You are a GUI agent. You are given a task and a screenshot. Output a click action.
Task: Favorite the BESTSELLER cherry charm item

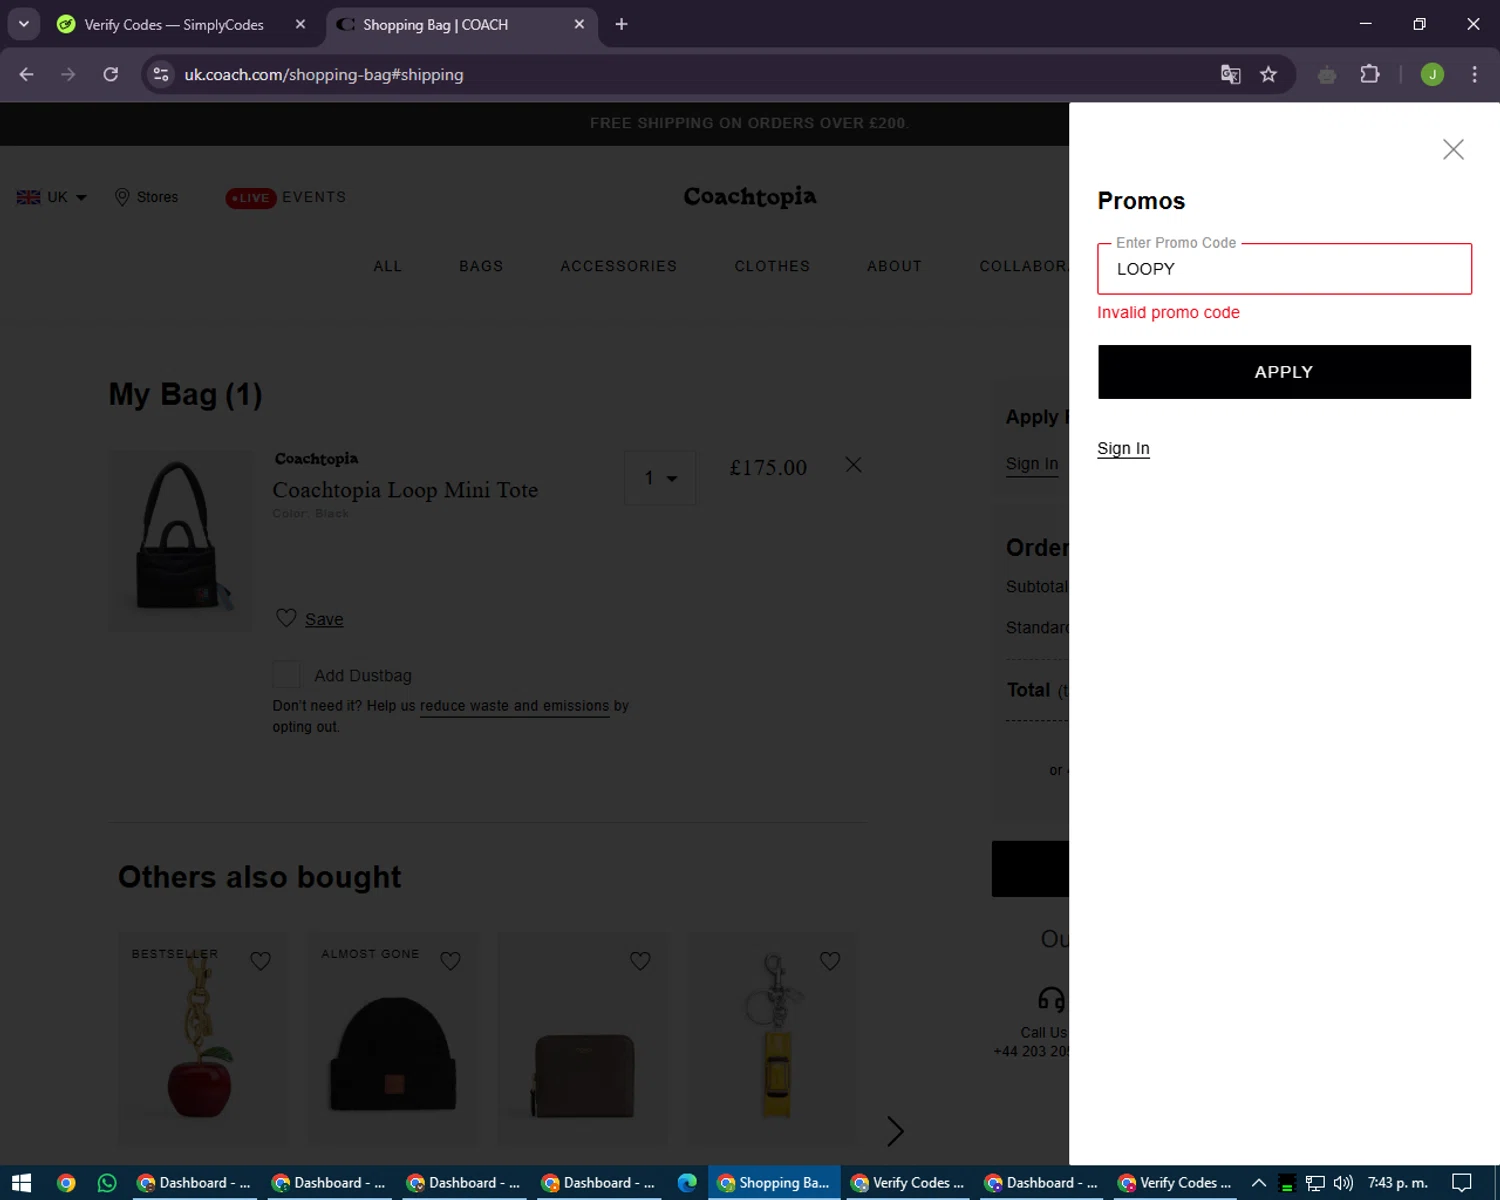coord(260,961)
